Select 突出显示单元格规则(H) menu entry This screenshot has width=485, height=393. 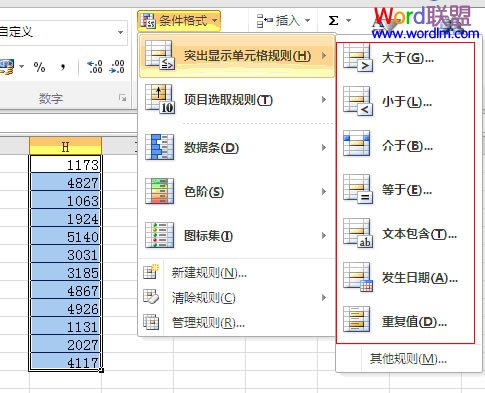[x=237, y=56]
